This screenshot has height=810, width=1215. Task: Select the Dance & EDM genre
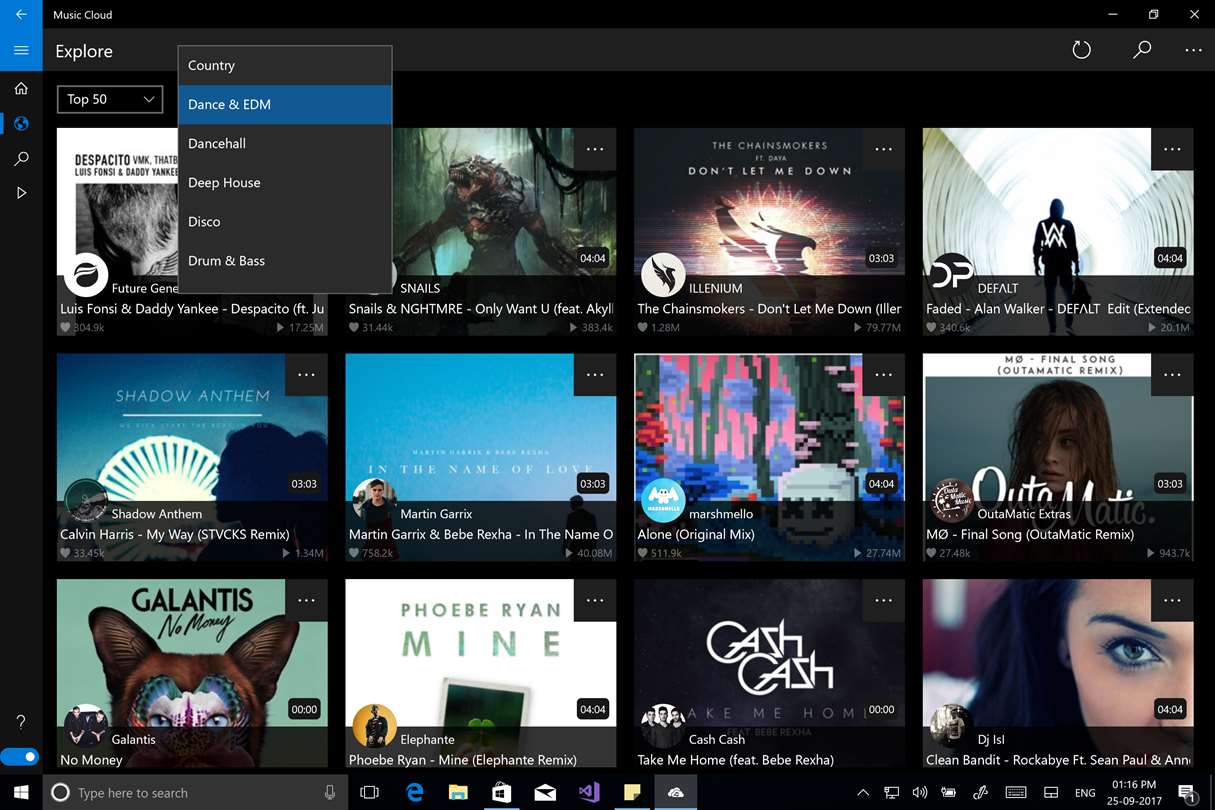click(285, 104)
